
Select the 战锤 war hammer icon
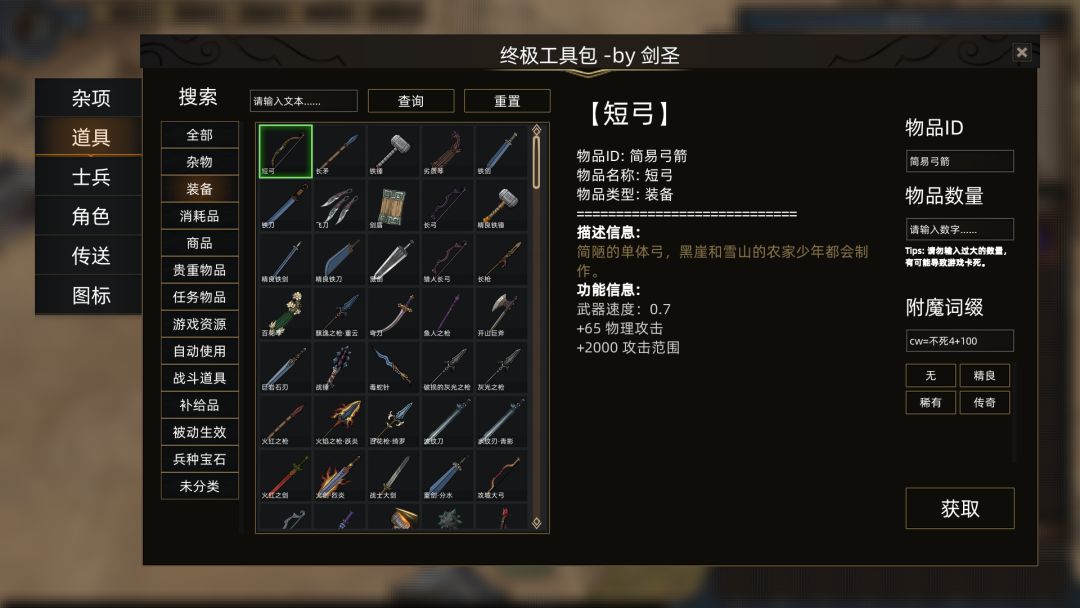[x=340, y=367]
